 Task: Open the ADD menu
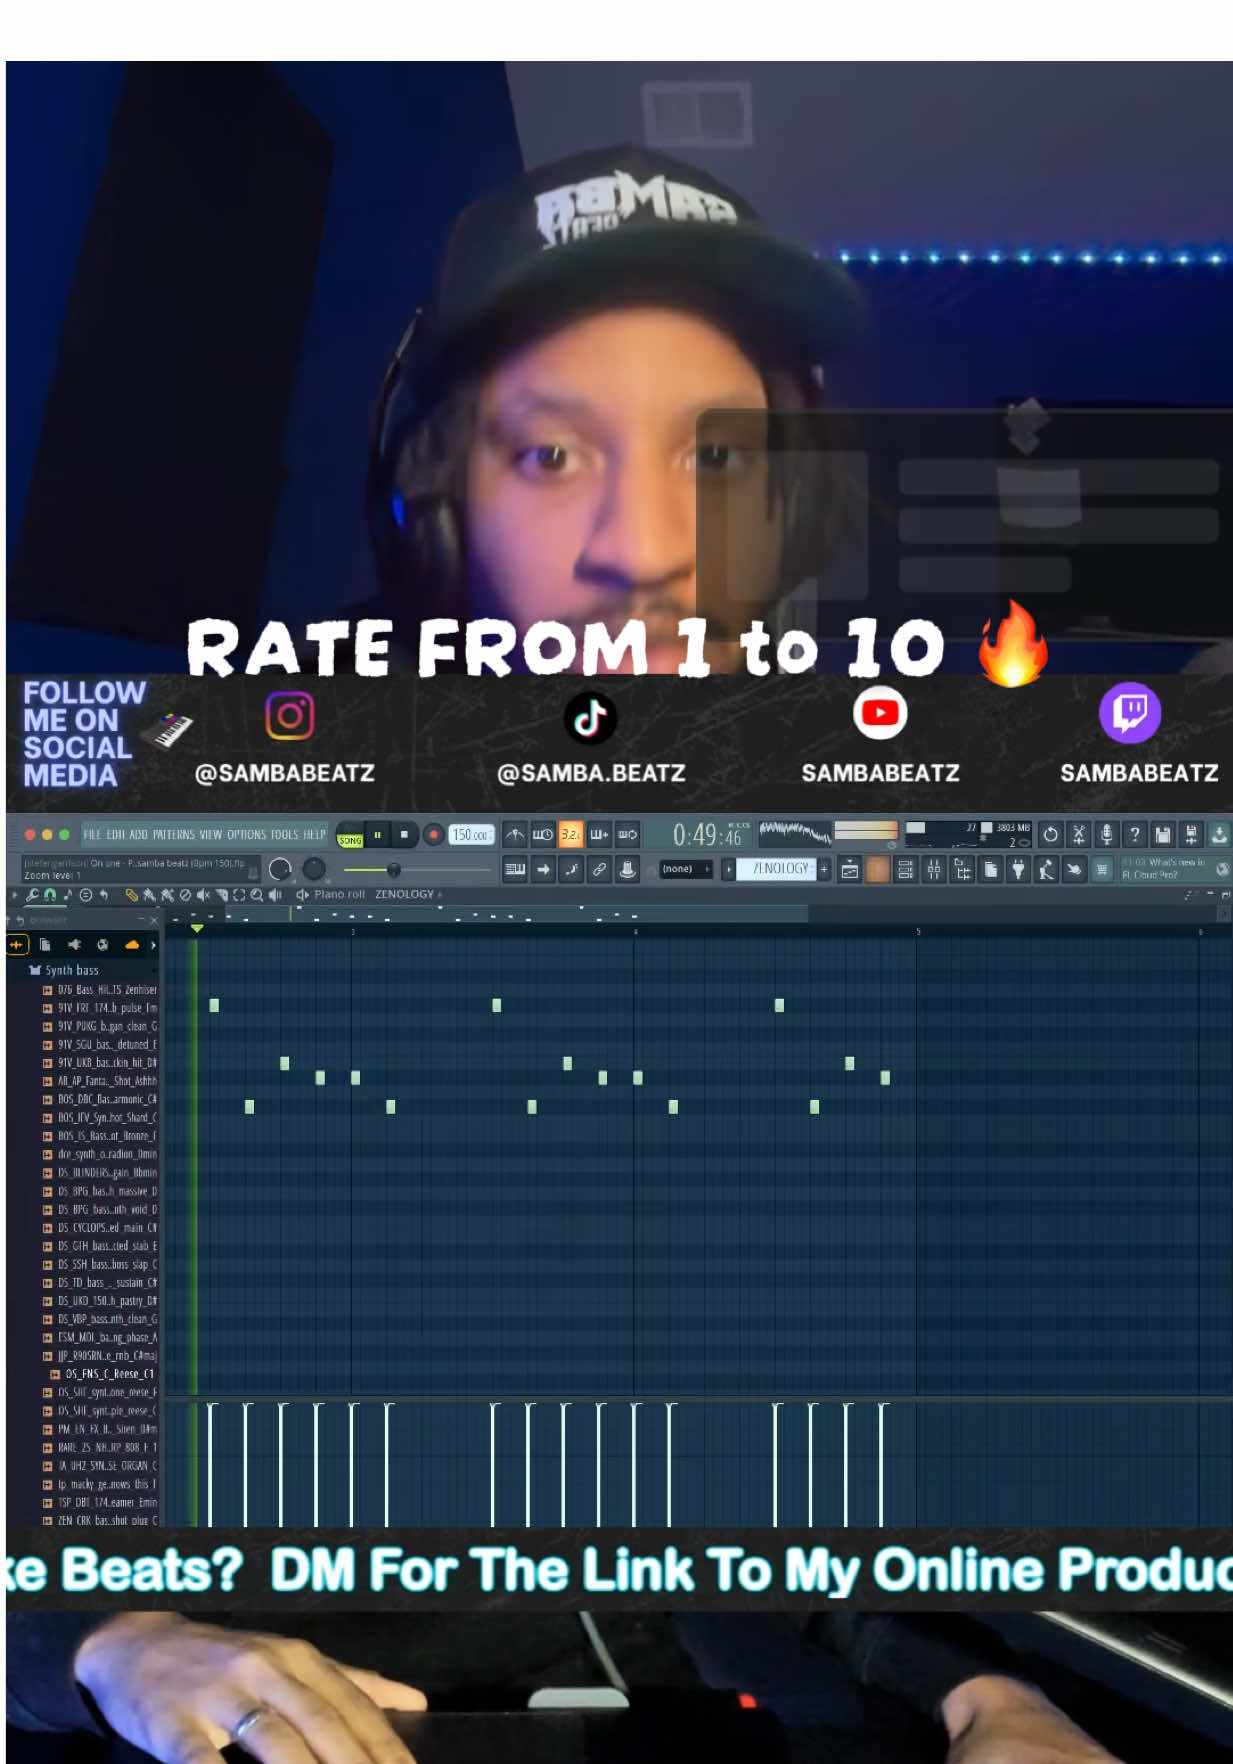pyautogui.click(x=138, y=834)
